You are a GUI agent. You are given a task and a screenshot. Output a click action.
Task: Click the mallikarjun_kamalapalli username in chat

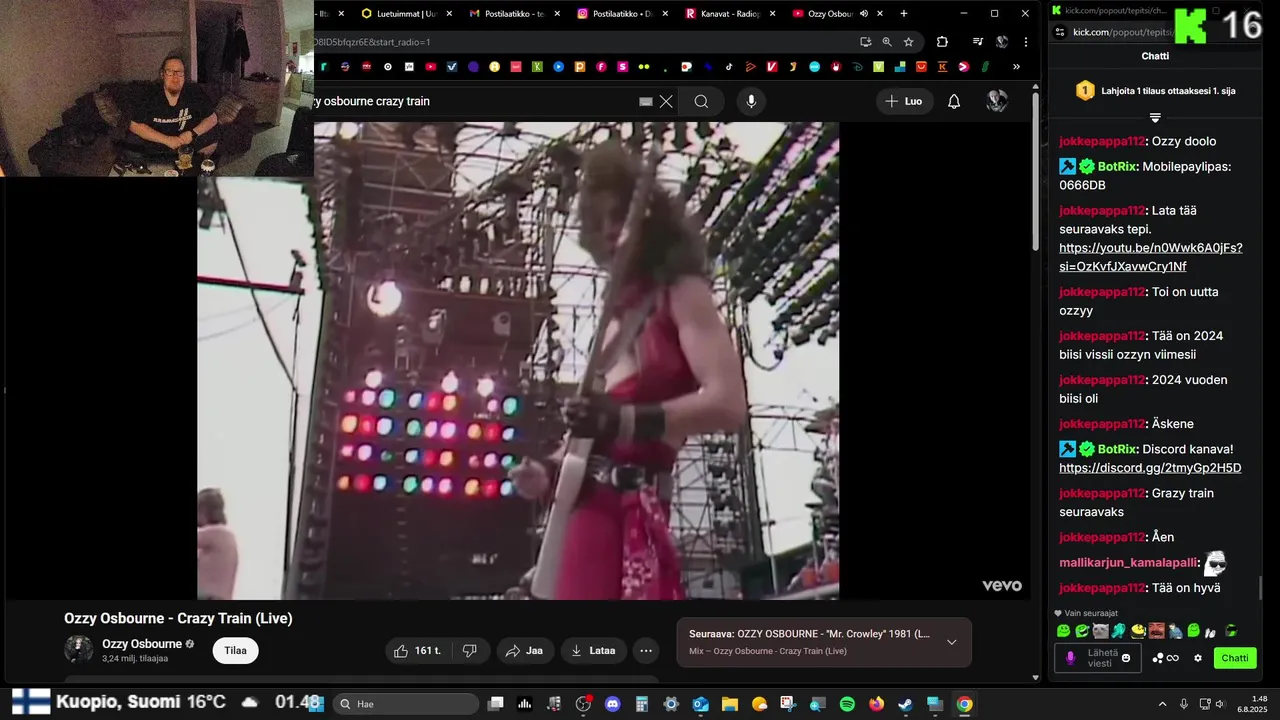(x=1128, y=563)
